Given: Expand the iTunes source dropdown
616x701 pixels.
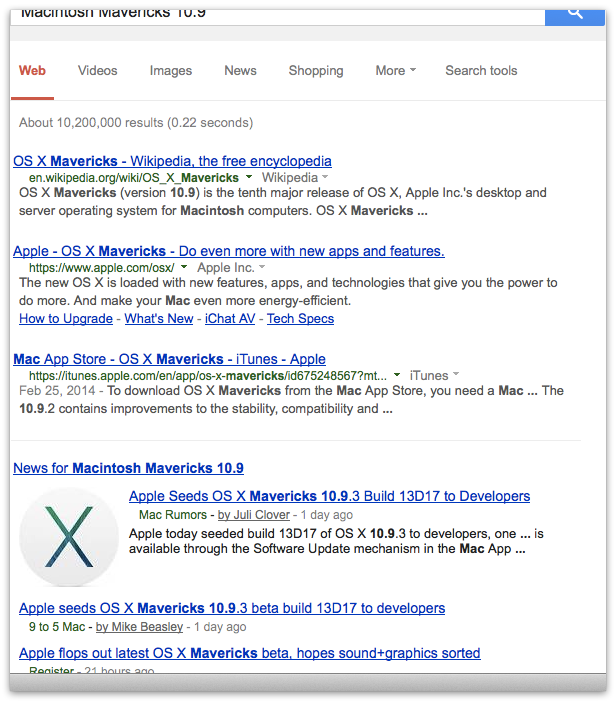Looking at the screenshot, I should click(434, 375).
